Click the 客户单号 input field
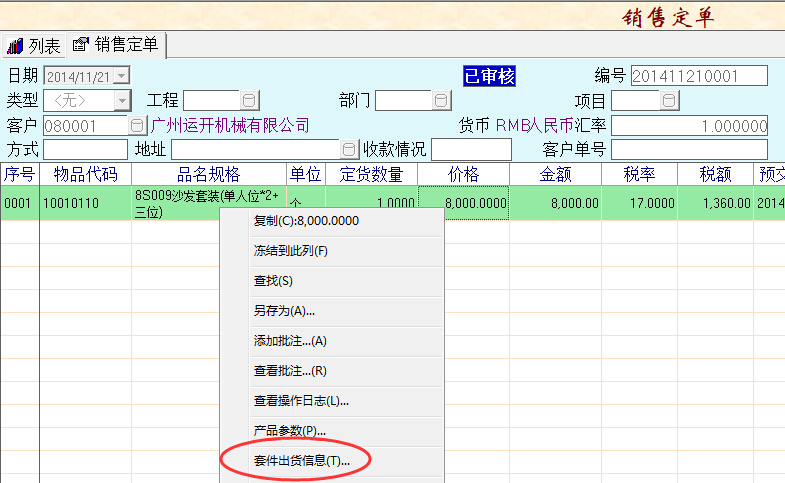The width and height of the screenshot is (785, 483). 689,149
